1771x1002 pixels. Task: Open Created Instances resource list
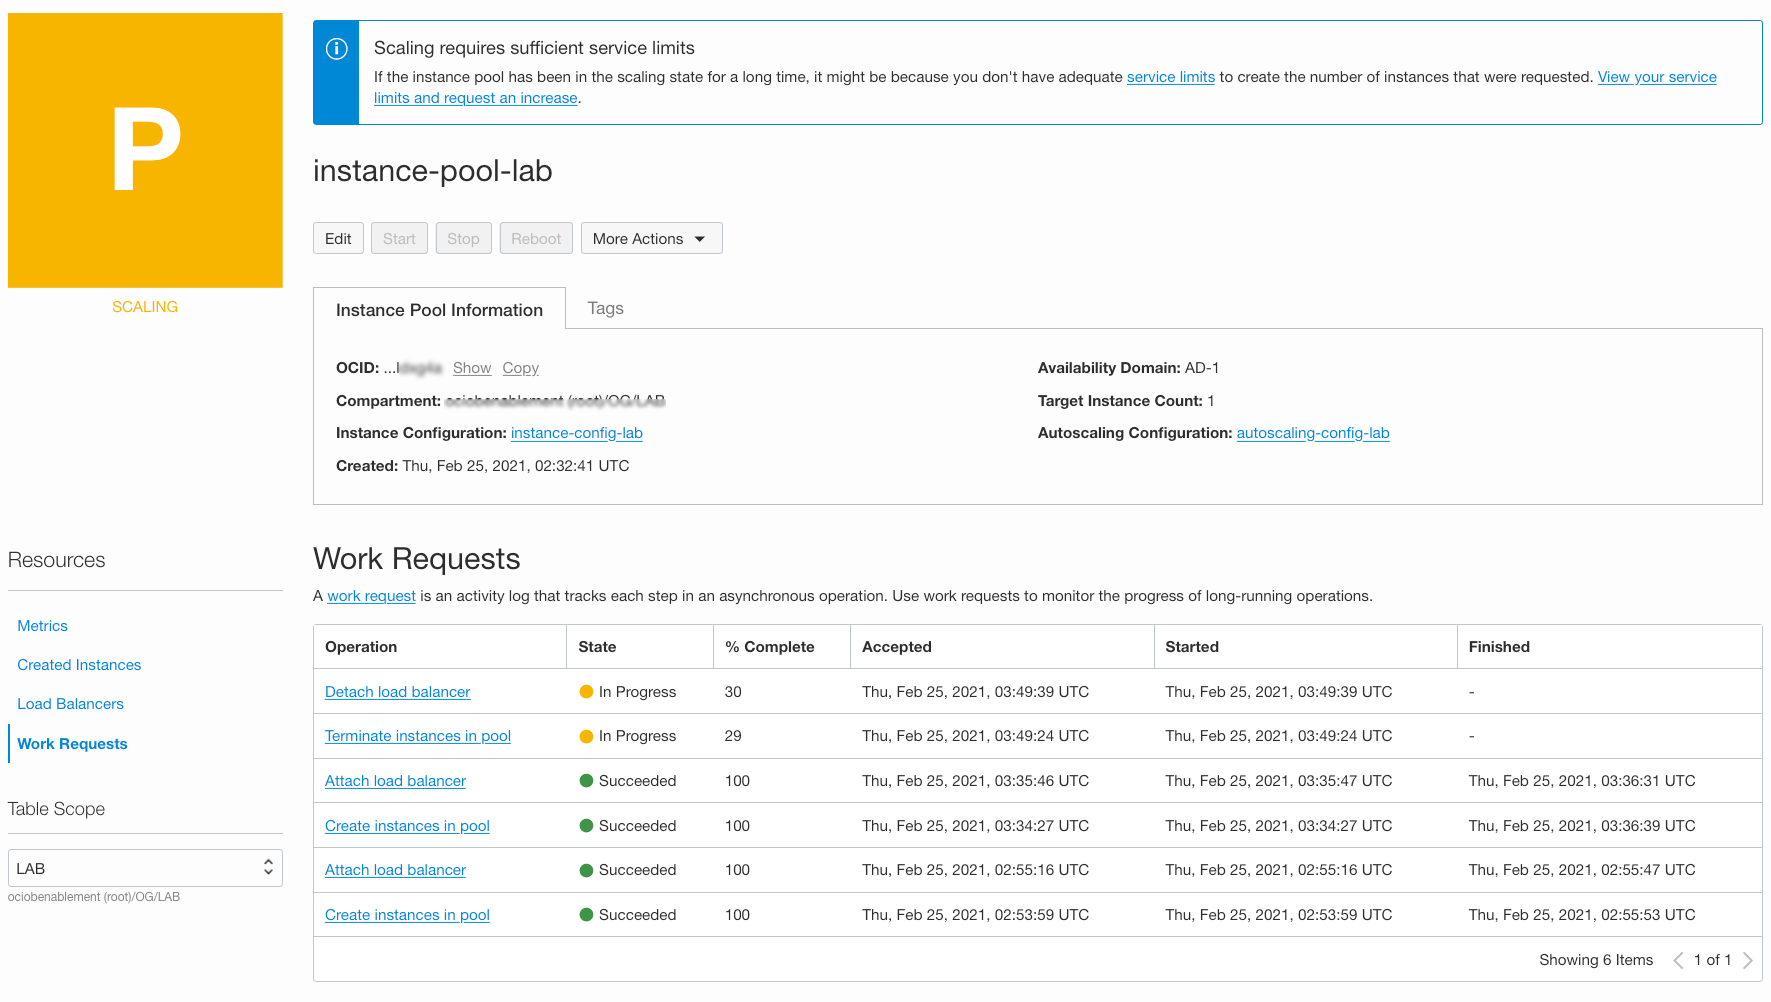pos(79,665)
